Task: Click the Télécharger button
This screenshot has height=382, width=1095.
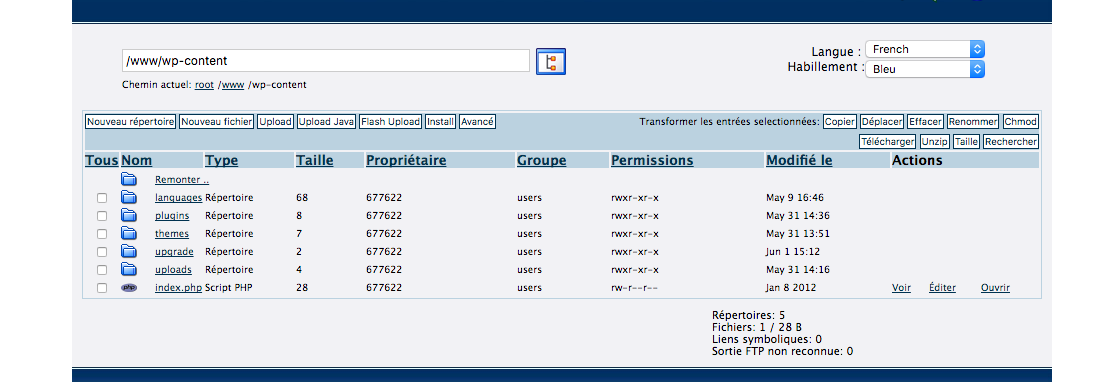Action: click(x=888, y=141)
